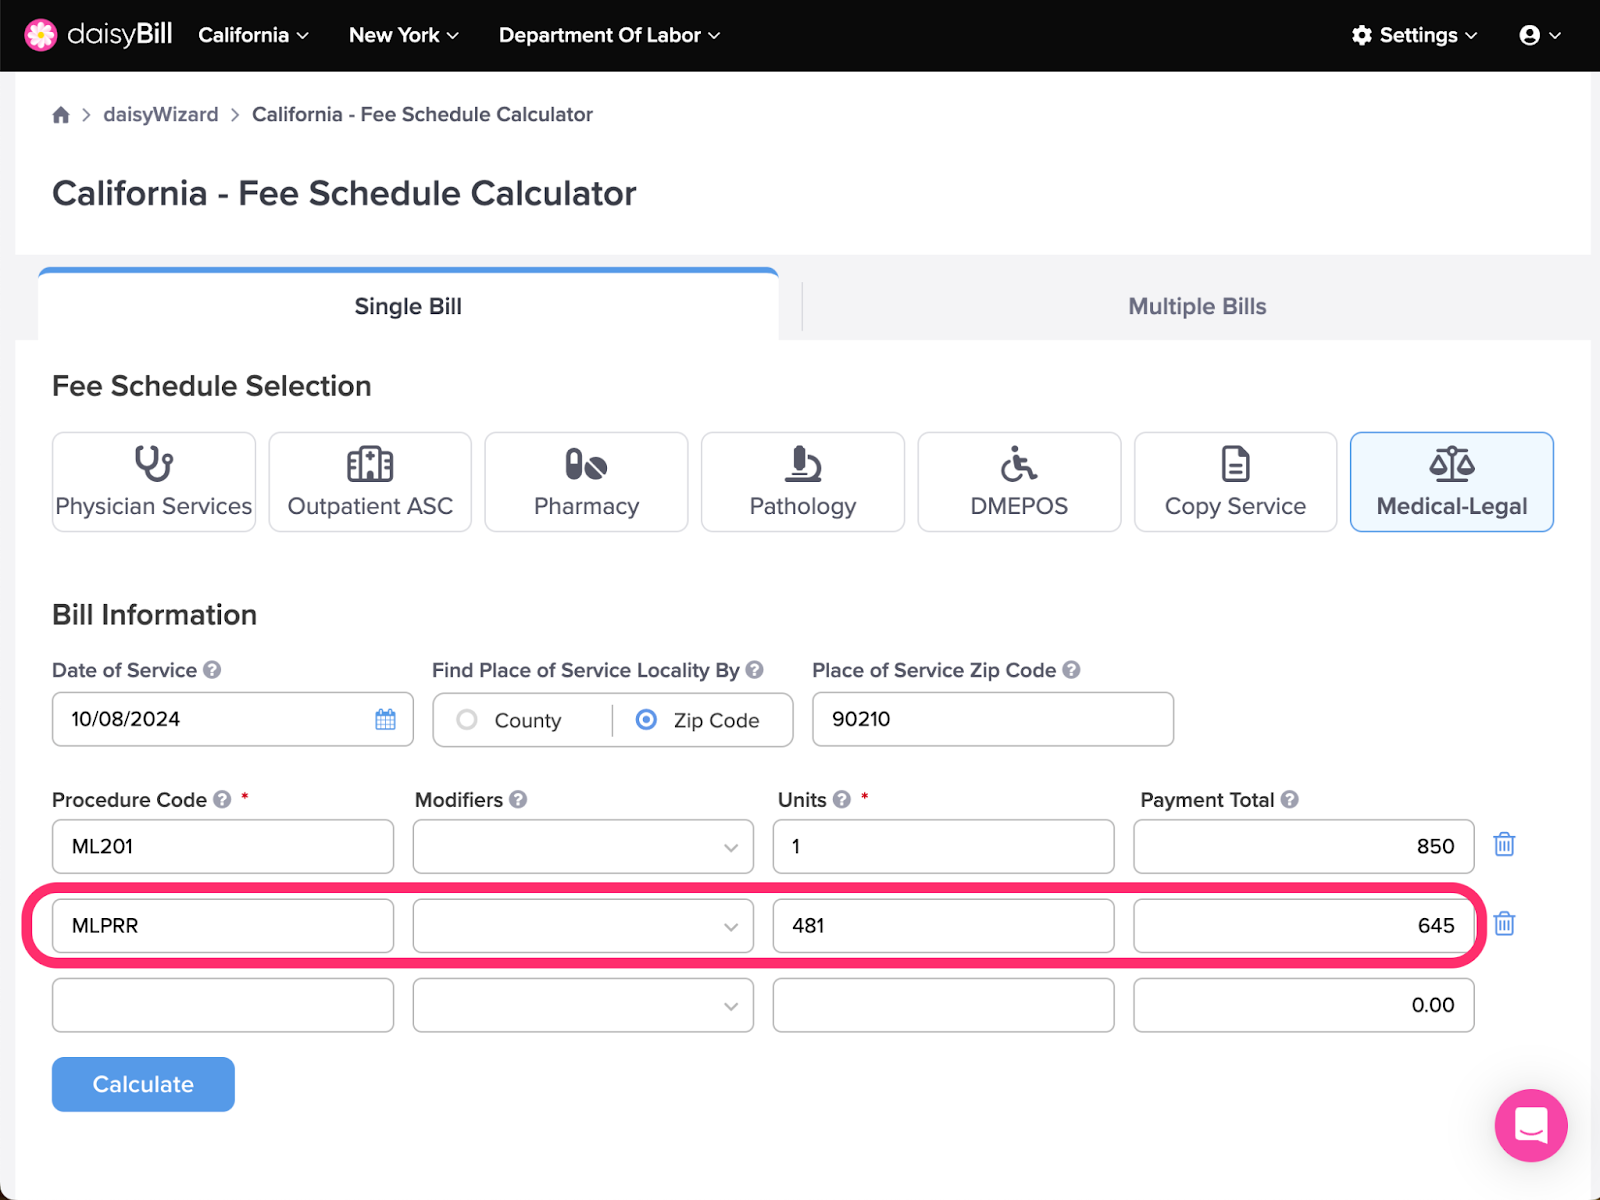
Task: Open the Department Of Labor menu
Action: coord(610,35)
